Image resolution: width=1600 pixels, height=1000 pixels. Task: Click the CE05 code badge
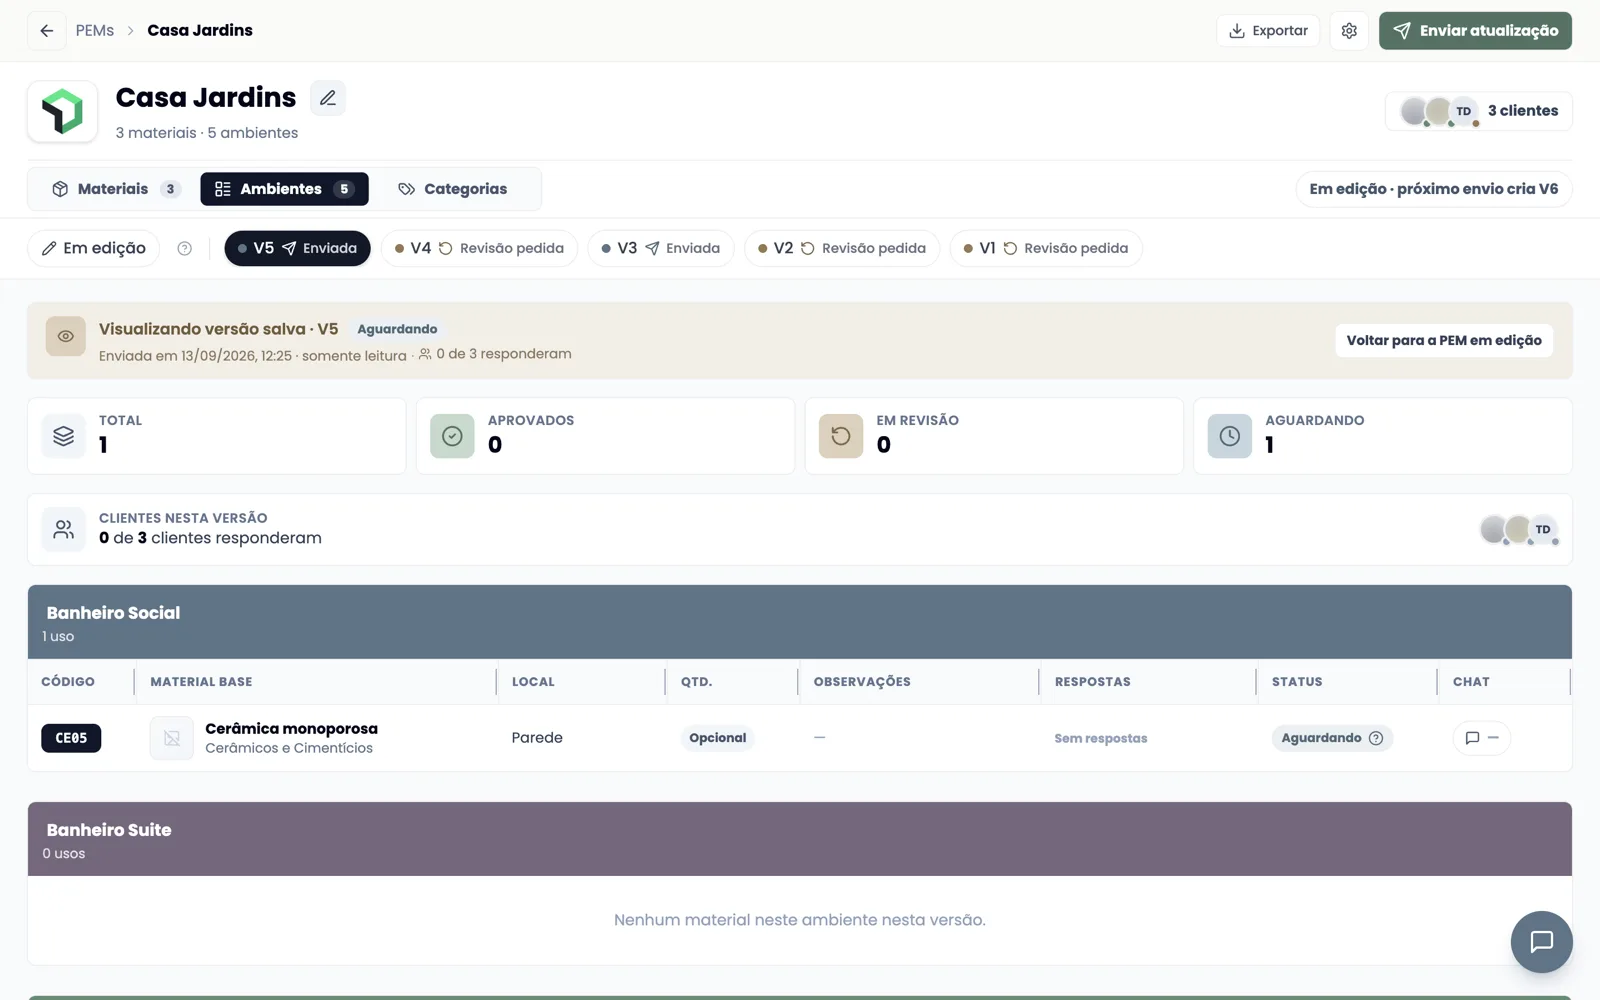(x=71, y=738)
